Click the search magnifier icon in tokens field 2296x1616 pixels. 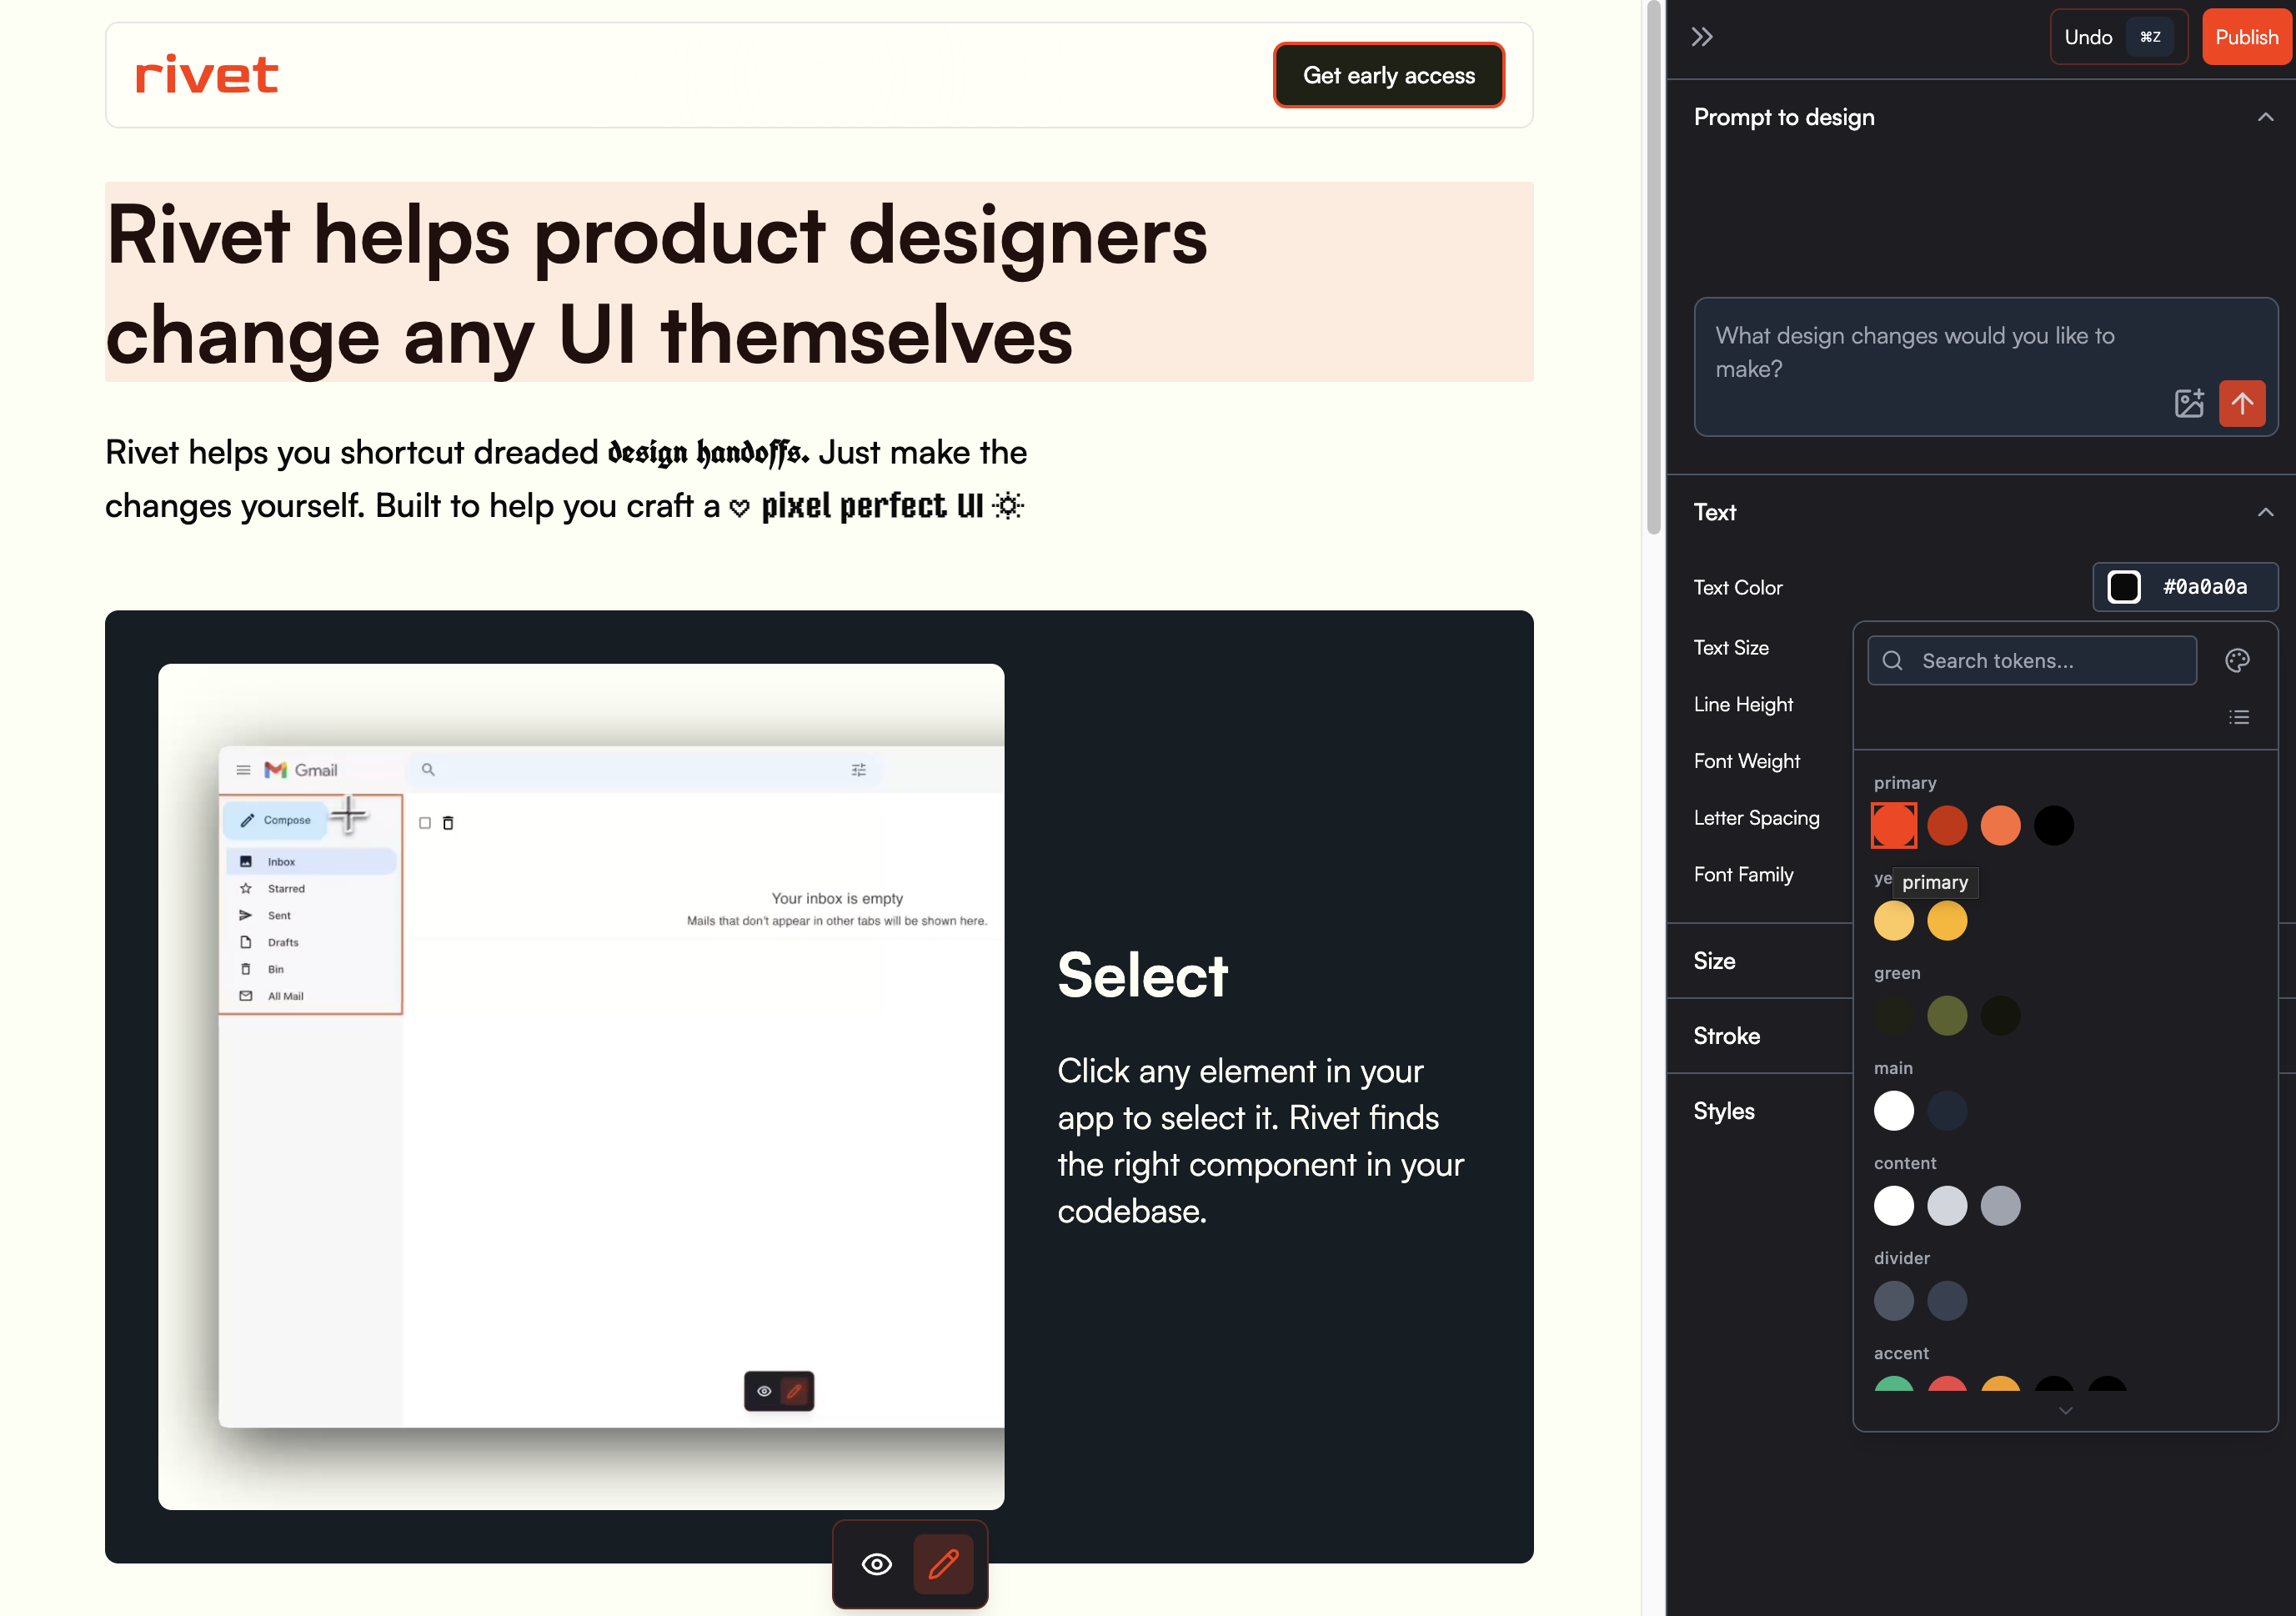point(1892,660)
